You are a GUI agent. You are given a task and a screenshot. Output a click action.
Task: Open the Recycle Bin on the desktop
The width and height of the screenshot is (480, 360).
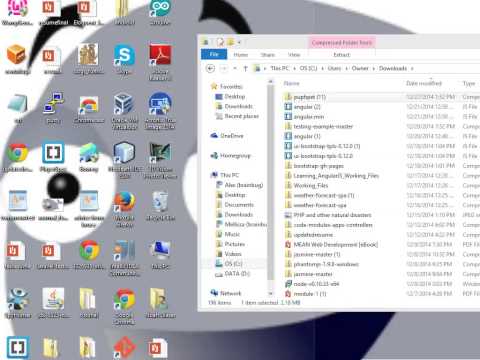point(160,206)
